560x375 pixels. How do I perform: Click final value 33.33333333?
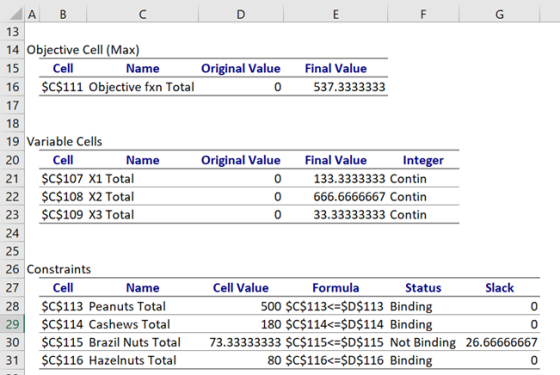click(x=349, y=215)
